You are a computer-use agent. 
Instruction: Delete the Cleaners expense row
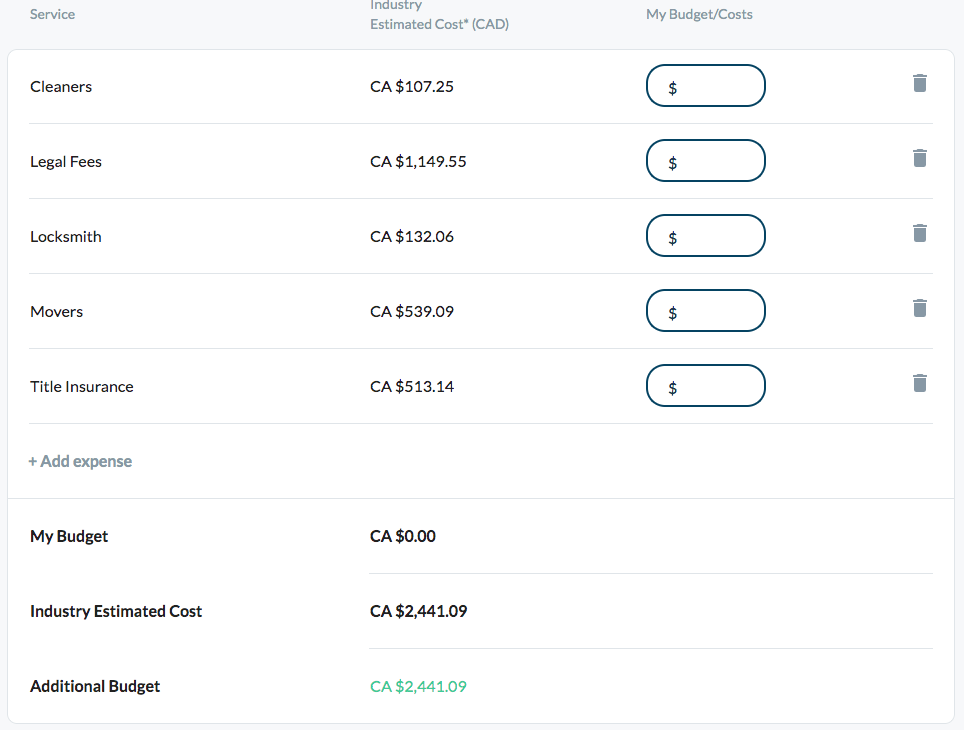click(x=920, y=83)
